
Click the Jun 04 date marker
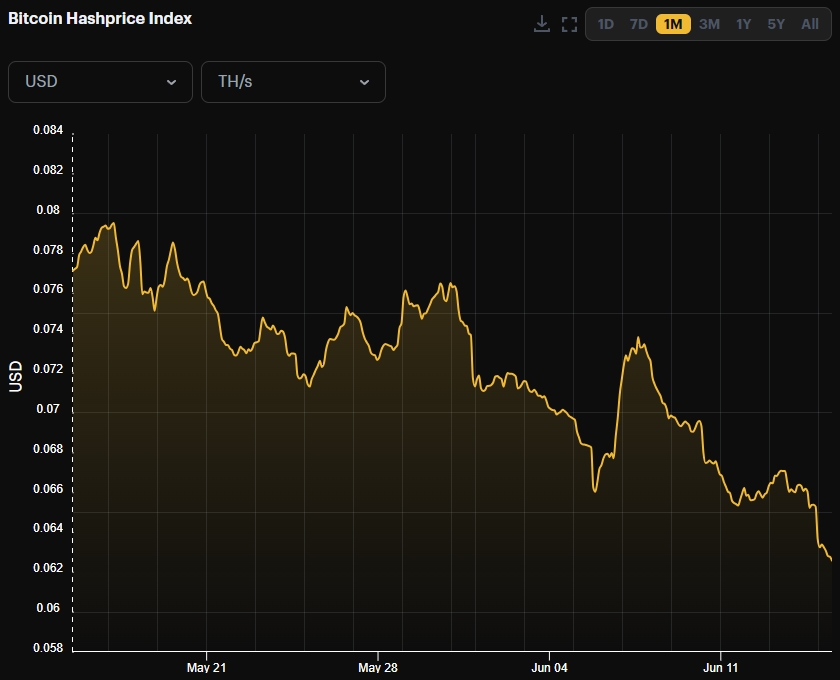(549, 667)
